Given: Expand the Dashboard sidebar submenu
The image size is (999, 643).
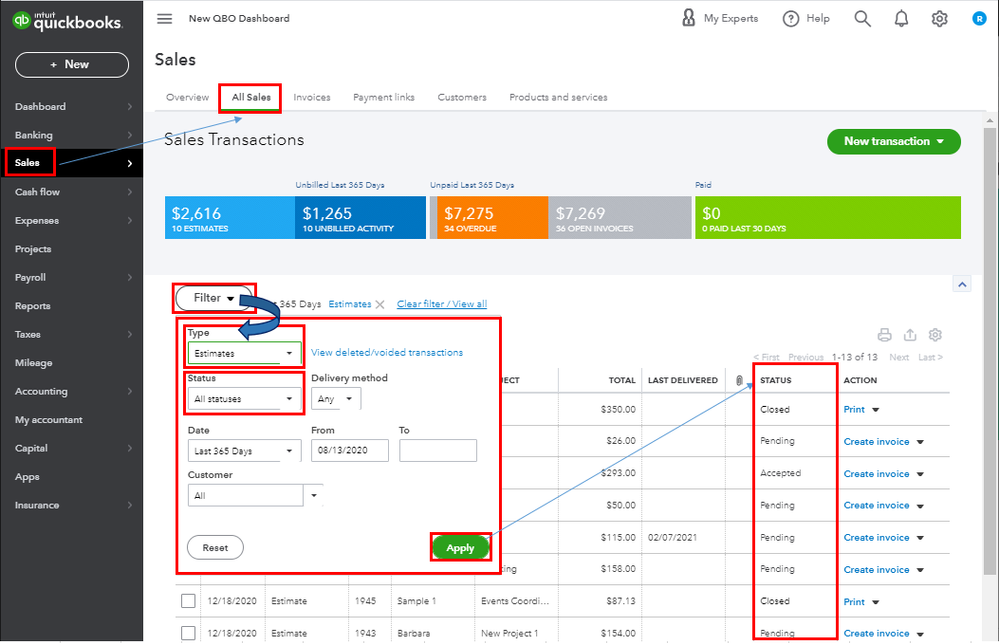Looking at the screenshot, I should 129,106.
